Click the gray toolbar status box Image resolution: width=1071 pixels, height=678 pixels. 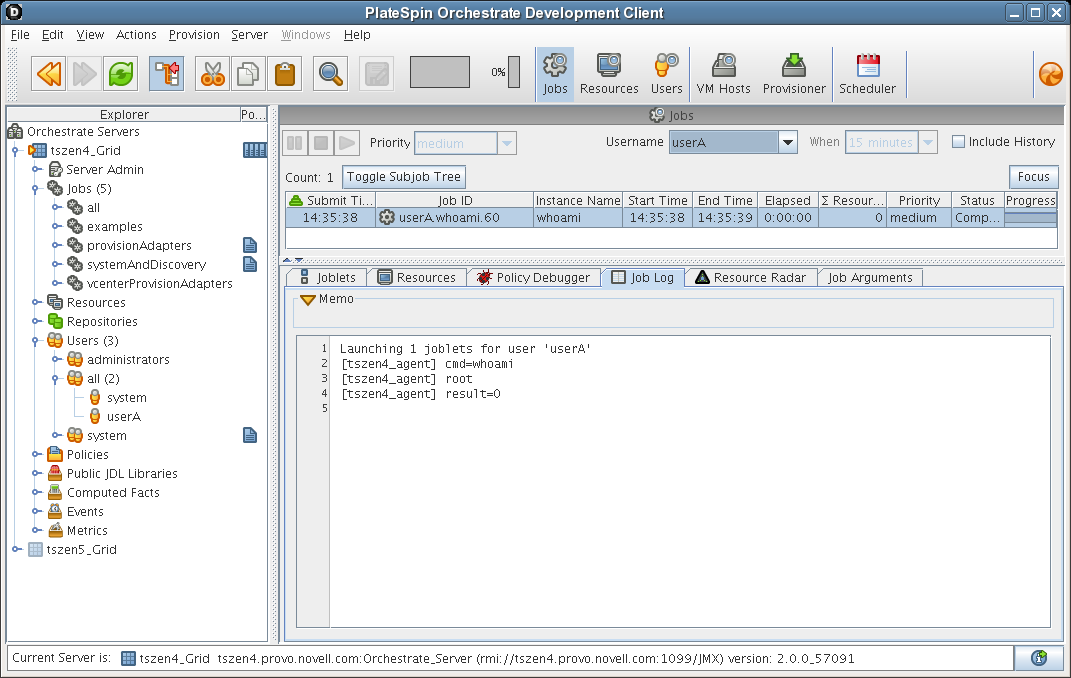click(439, 72)
